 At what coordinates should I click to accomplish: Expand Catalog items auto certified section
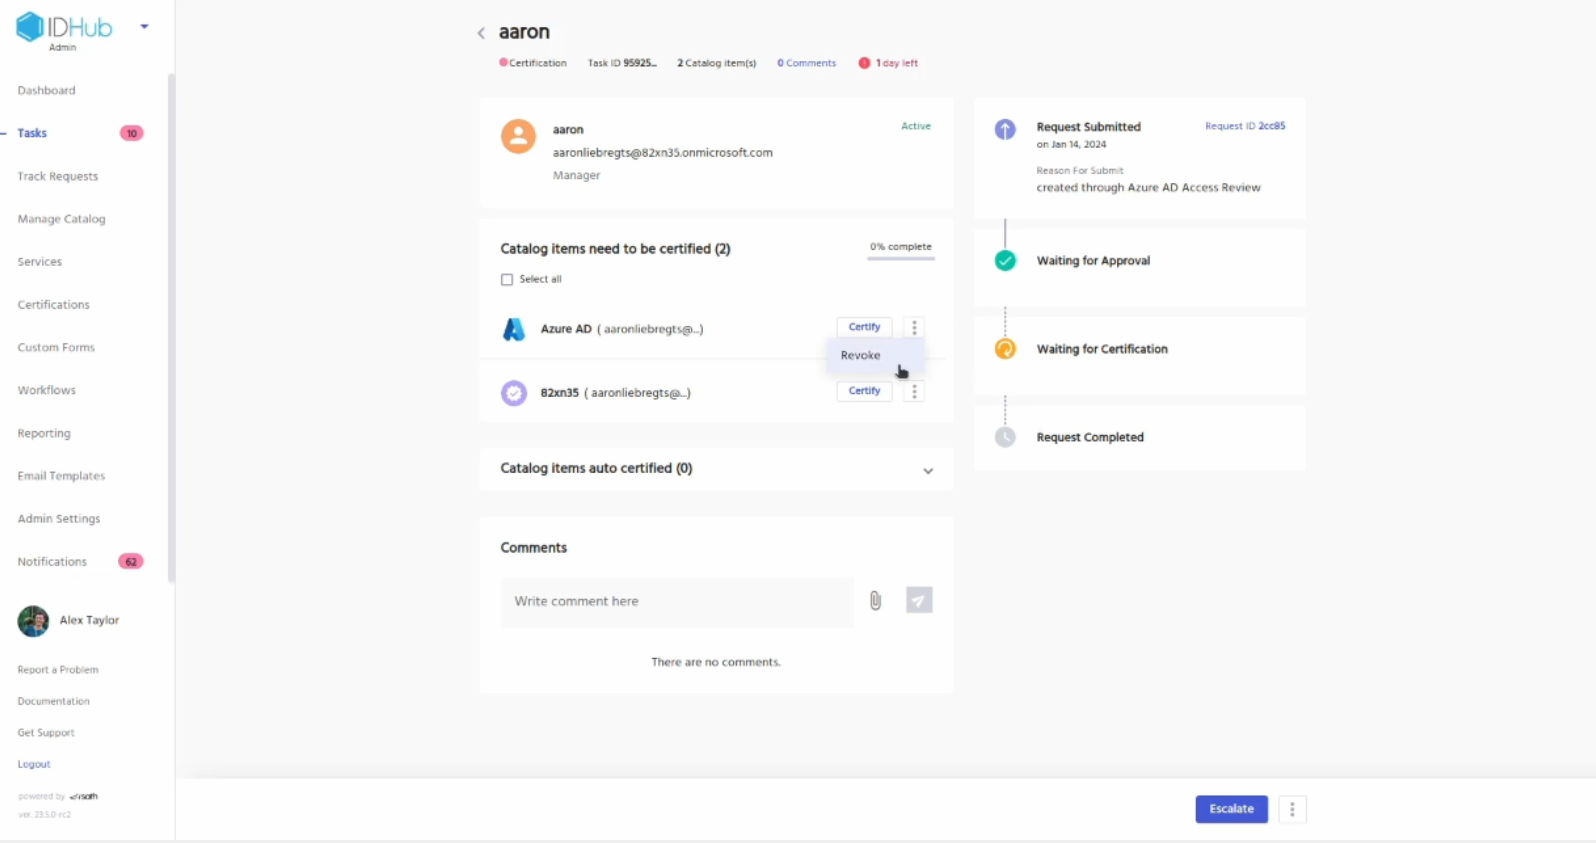click(x=928, y=471)
